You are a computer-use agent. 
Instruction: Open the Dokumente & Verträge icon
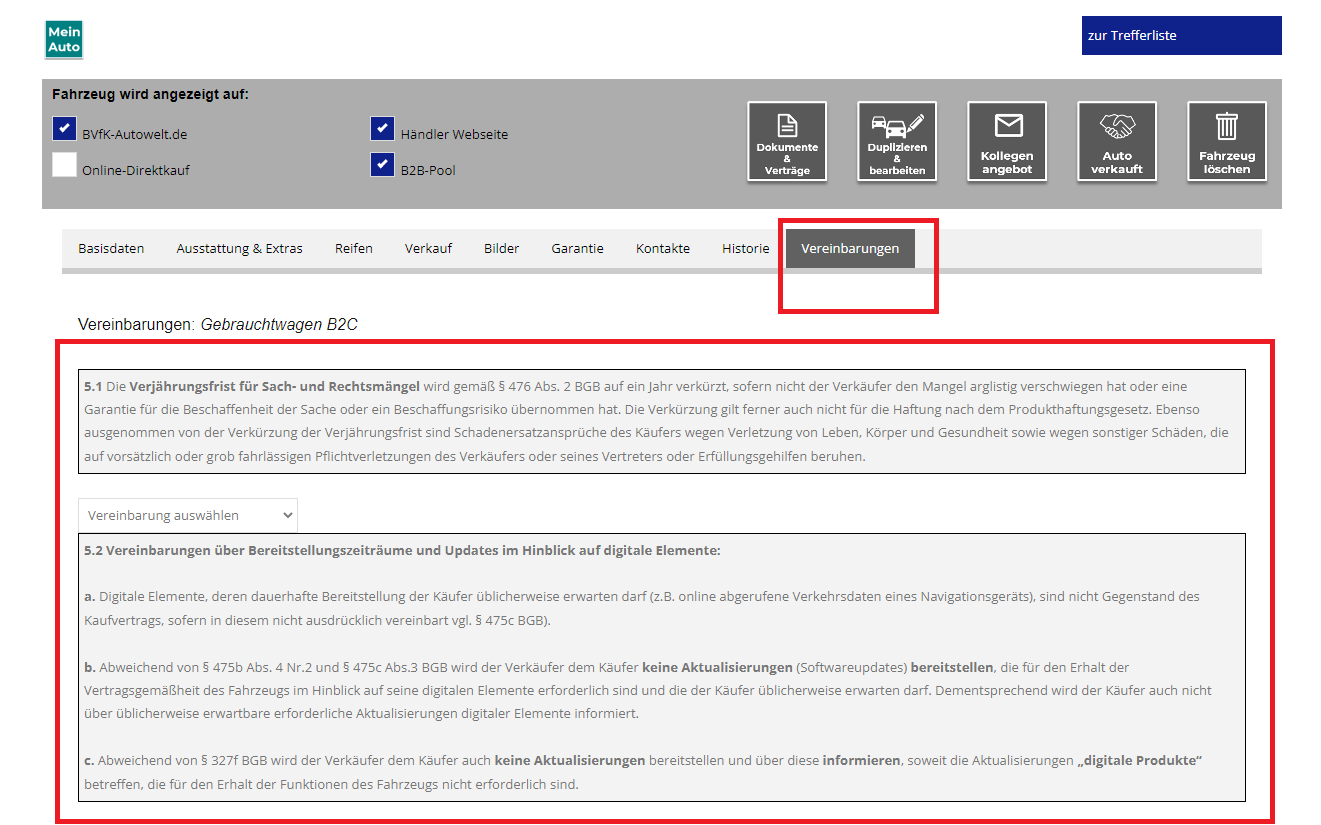(787, 141)
